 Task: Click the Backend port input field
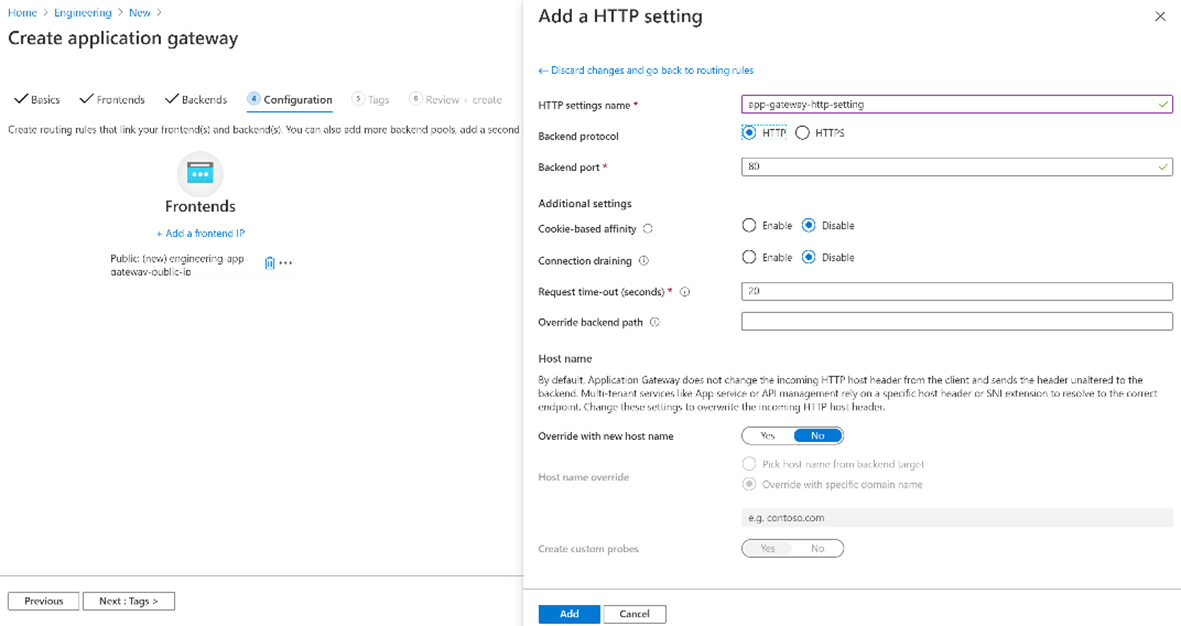point(950,167)
